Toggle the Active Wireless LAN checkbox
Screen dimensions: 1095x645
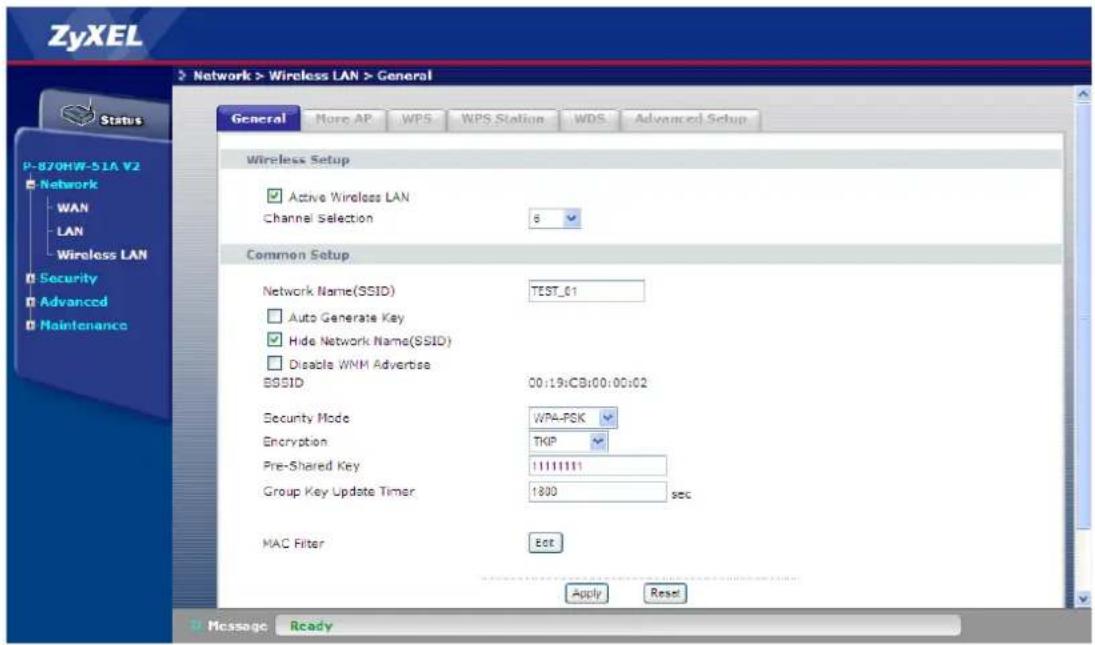274,196
